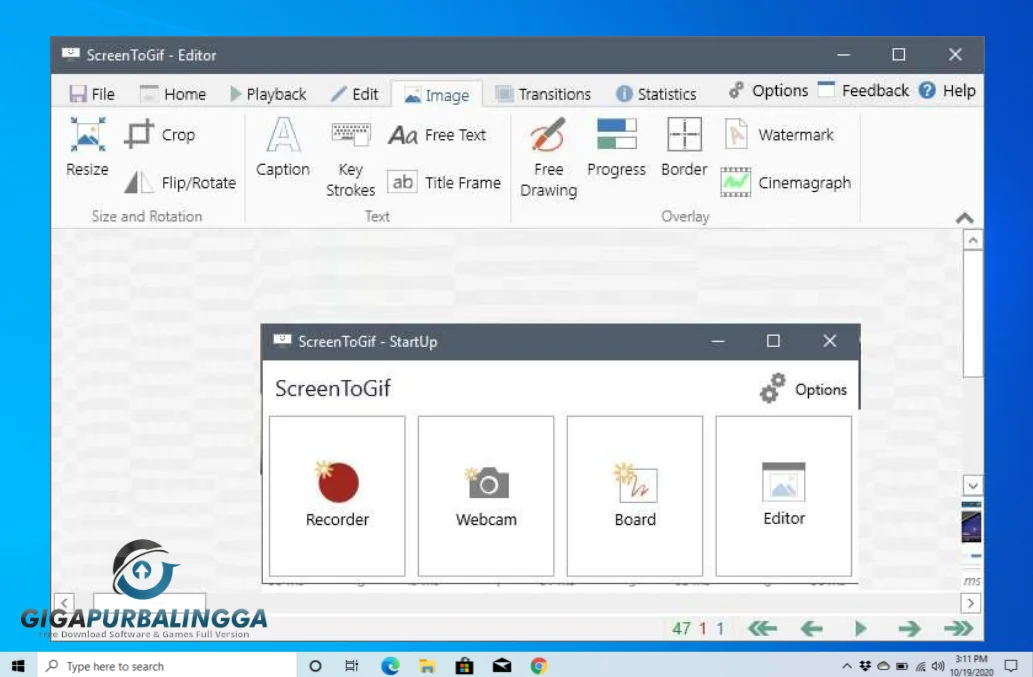Show hidden system tray icons
This screenshot has width=1033, height=677.
coord(847,666)
